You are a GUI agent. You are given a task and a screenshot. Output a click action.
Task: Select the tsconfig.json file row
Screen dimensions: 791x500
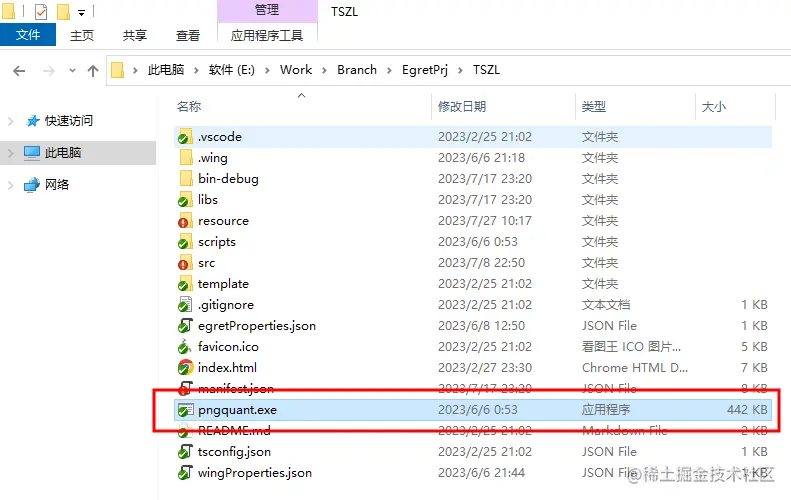pyautogui.click(x=473, y=452)
